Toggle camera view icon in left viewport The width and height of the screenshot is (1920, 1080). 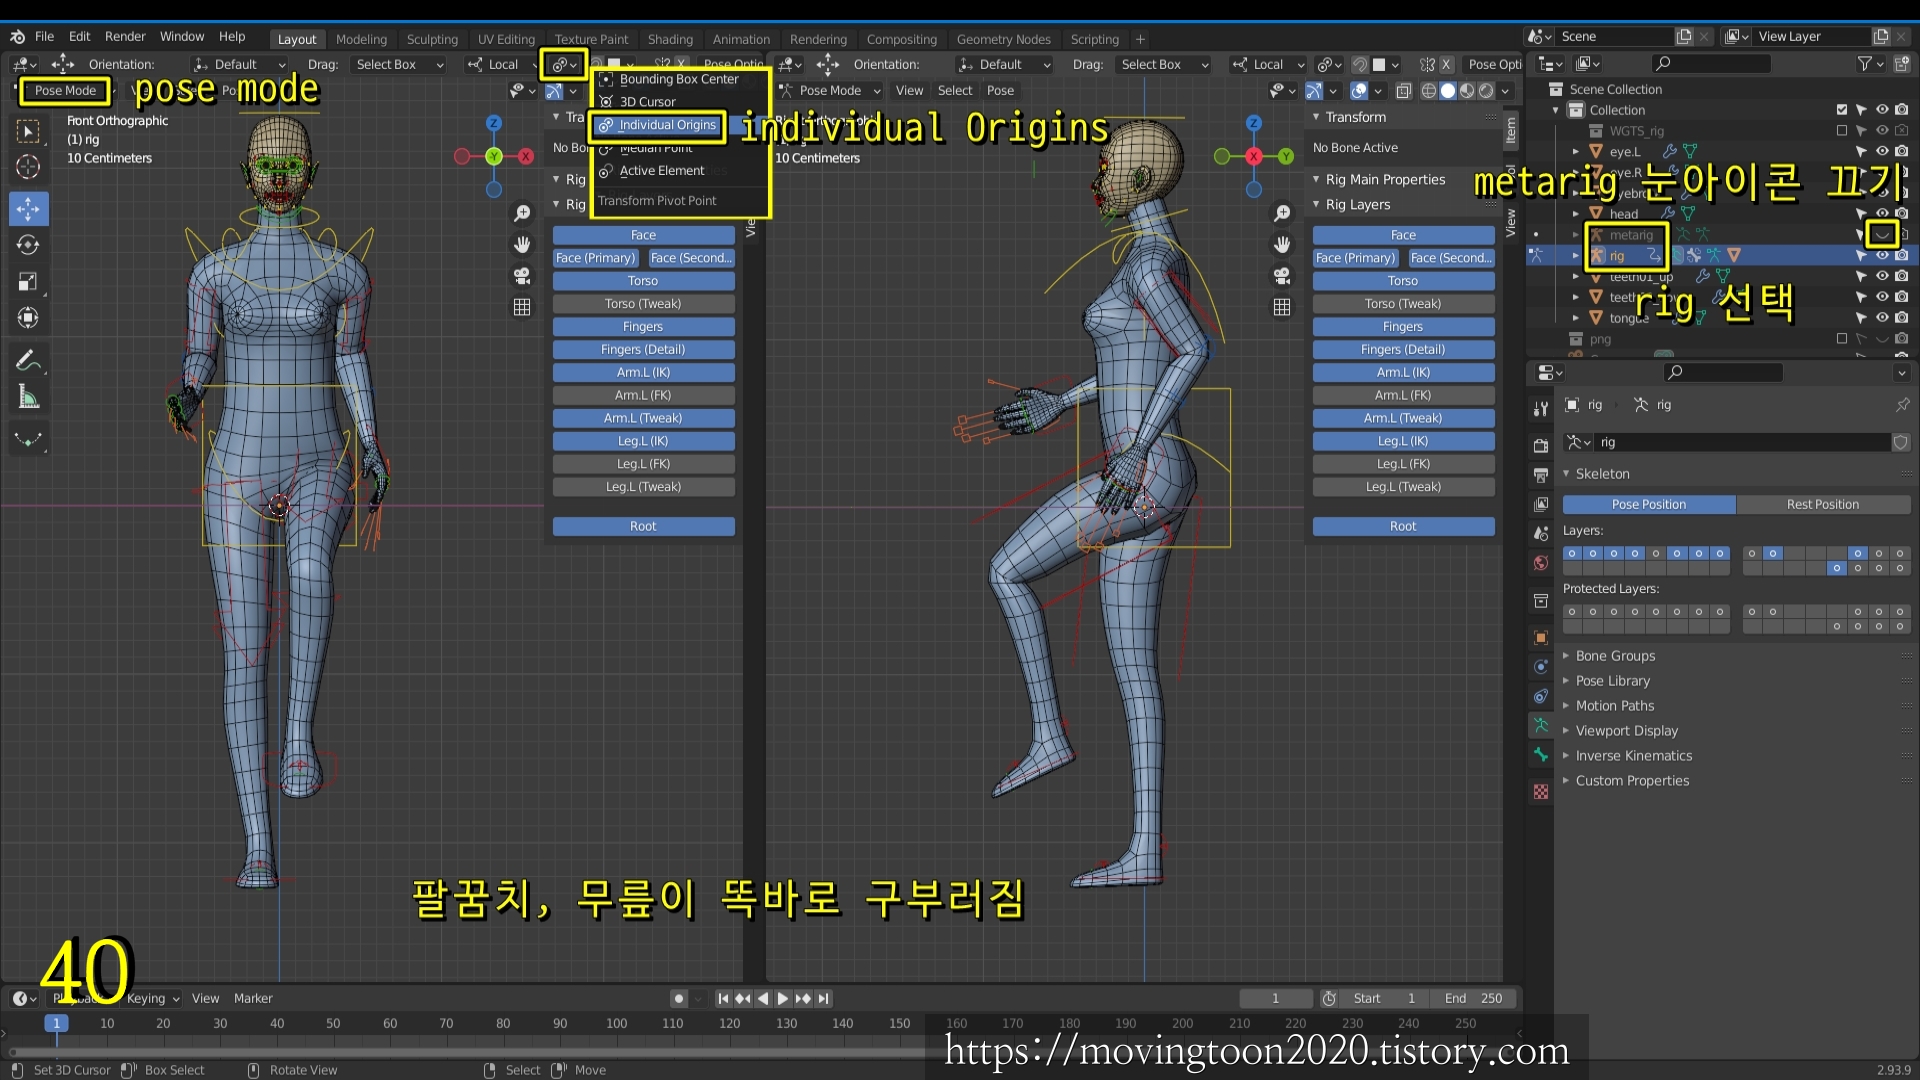(522, 275)
